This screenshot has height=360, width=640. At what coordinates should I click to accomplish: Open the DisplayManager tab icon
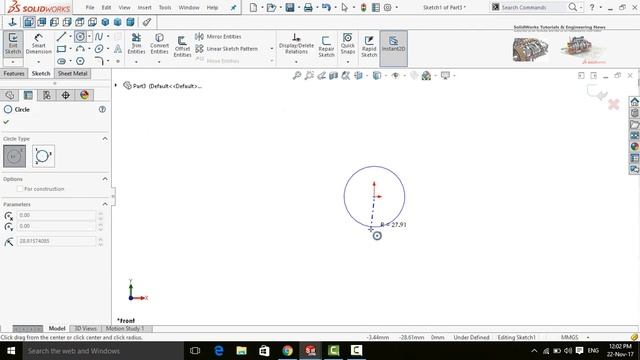[84, 95]
